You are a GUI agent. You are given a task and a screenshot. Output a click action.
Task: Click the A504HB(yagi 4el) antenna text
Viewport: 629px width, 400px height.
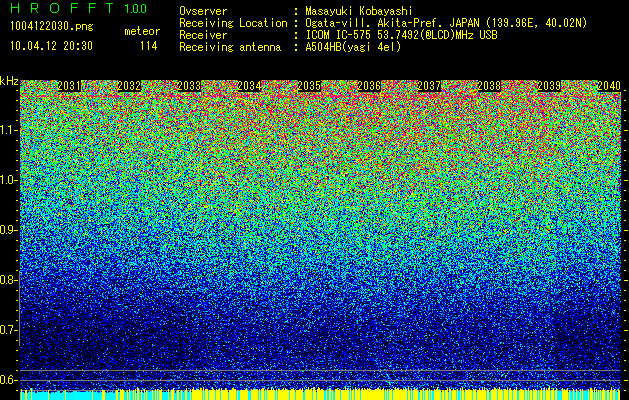[353, 47]
